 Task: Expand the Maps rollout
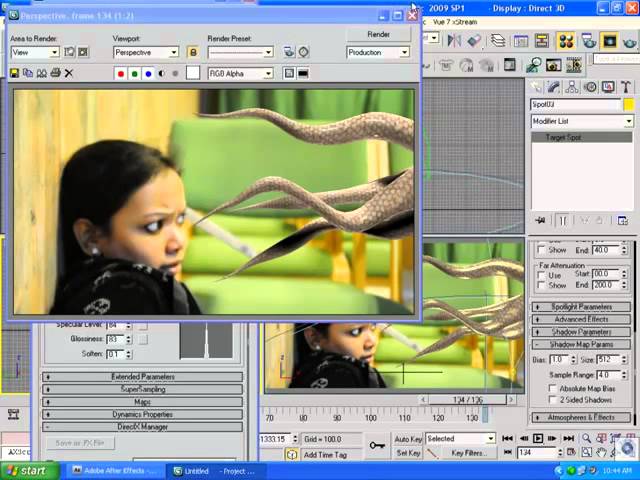tap(142, 402)
